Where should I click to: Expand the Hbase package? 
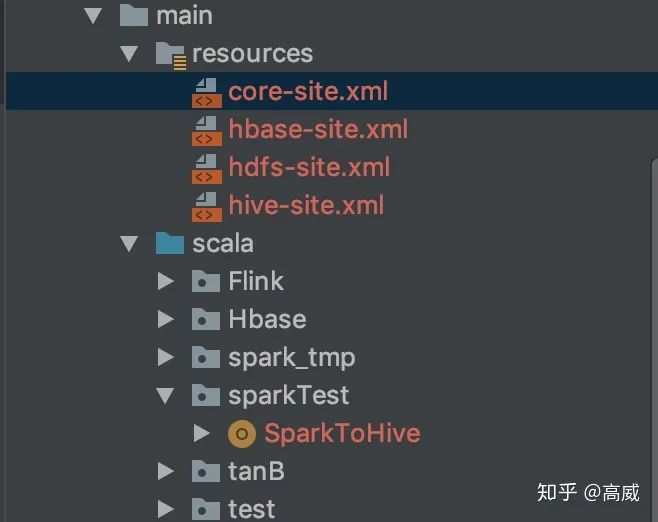(x=166, y=319)
